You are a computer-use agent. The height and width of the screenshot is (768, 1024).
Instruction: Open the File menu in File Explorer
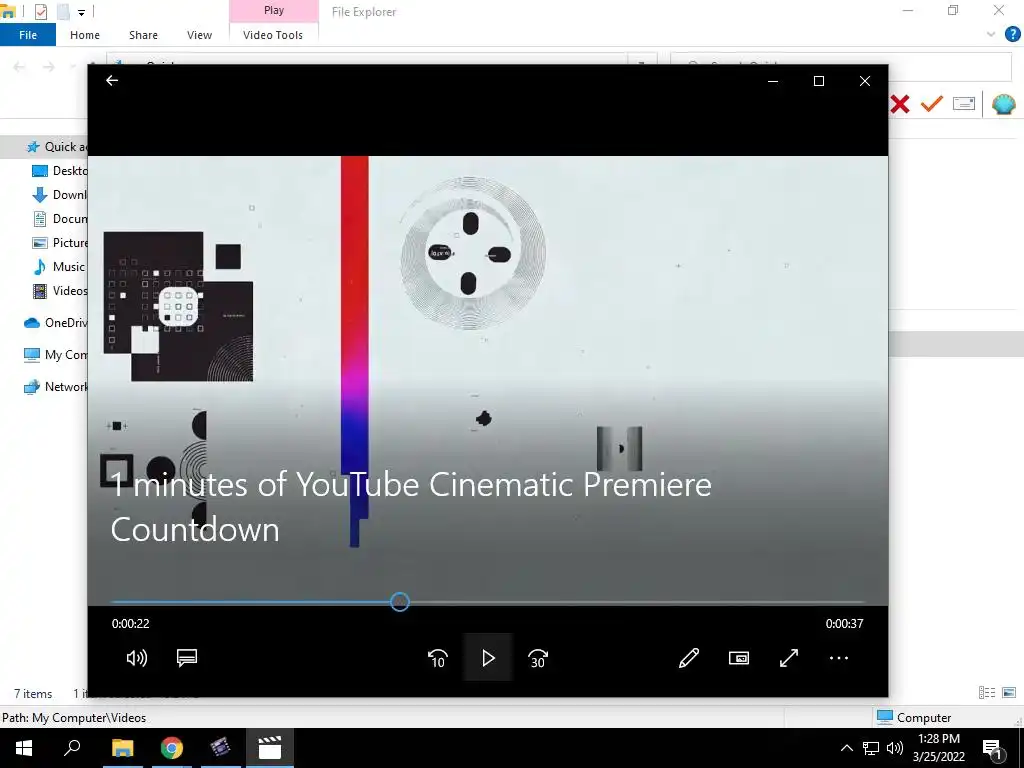click(x=28, y=35)
